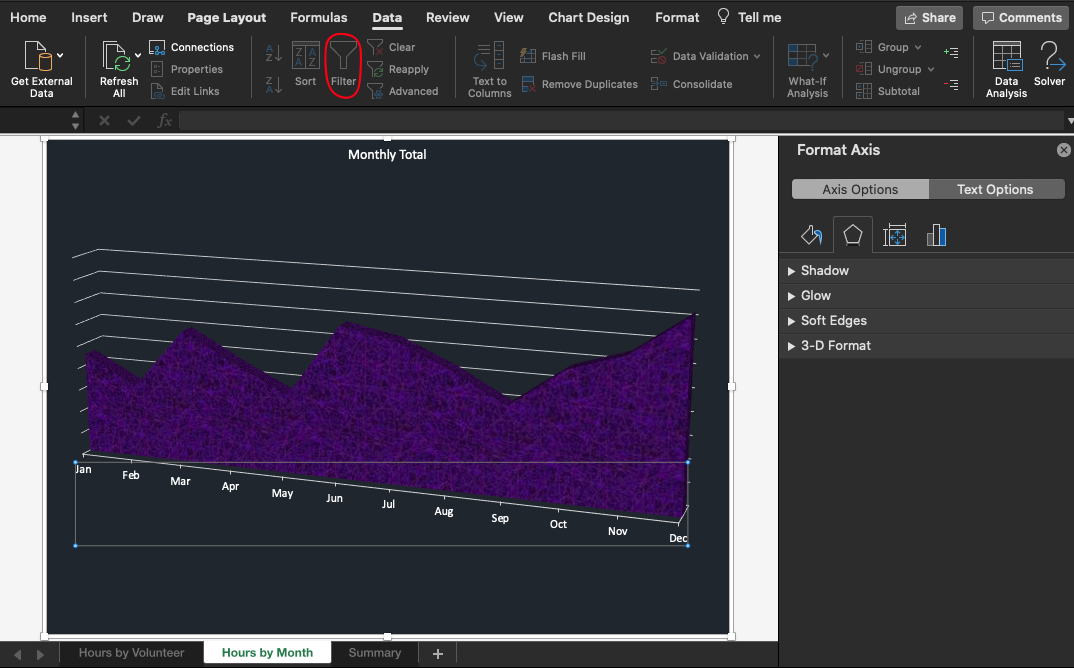Screen dimensions: 1074x668
Task: Select Size & Properties icon in pane
Action: point(895,235)
